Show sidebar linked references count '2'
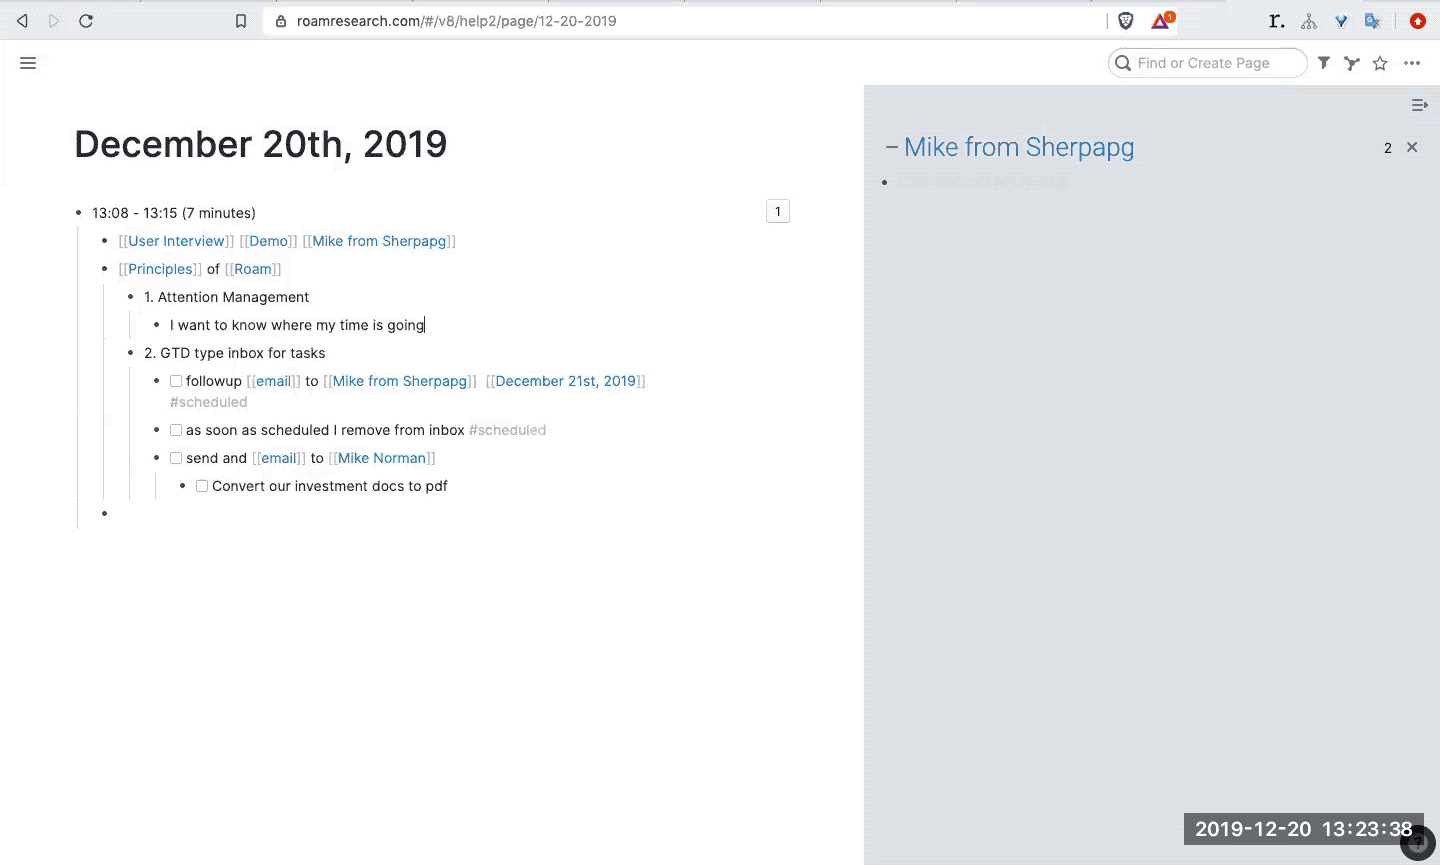The height and width of the screenshot is (865, 1440). tap(1388, 148)
